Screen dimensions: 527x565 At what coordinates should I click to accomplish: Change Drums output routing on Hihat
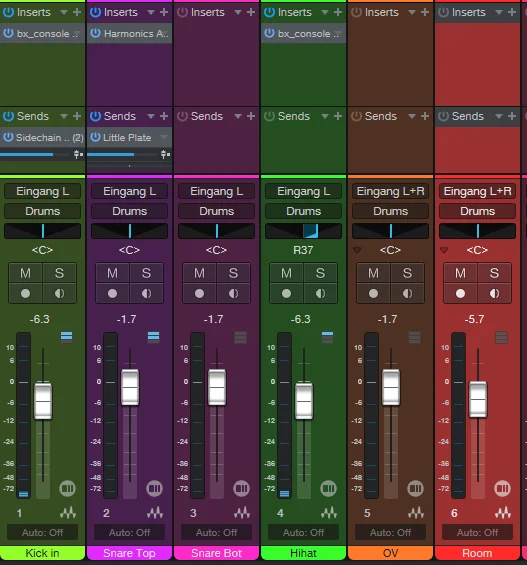(x=303, y=211)
